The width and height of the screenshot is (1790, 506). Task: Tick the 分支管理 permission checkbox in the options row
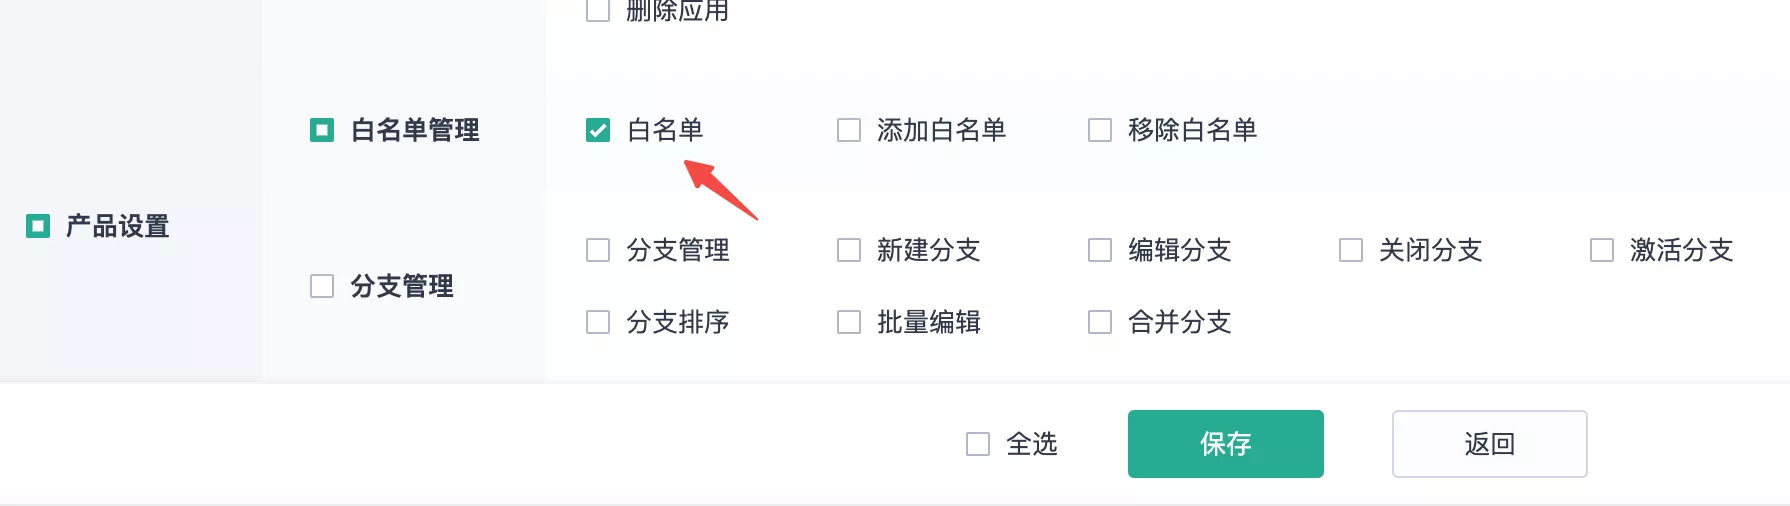pyautogui.click(x=598, y=250)
